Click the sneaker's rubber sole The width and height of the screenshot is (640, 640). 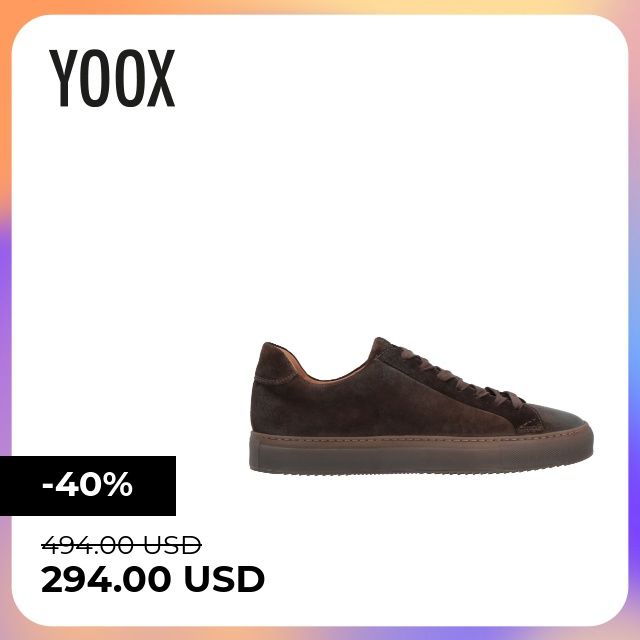coord(421,453)
